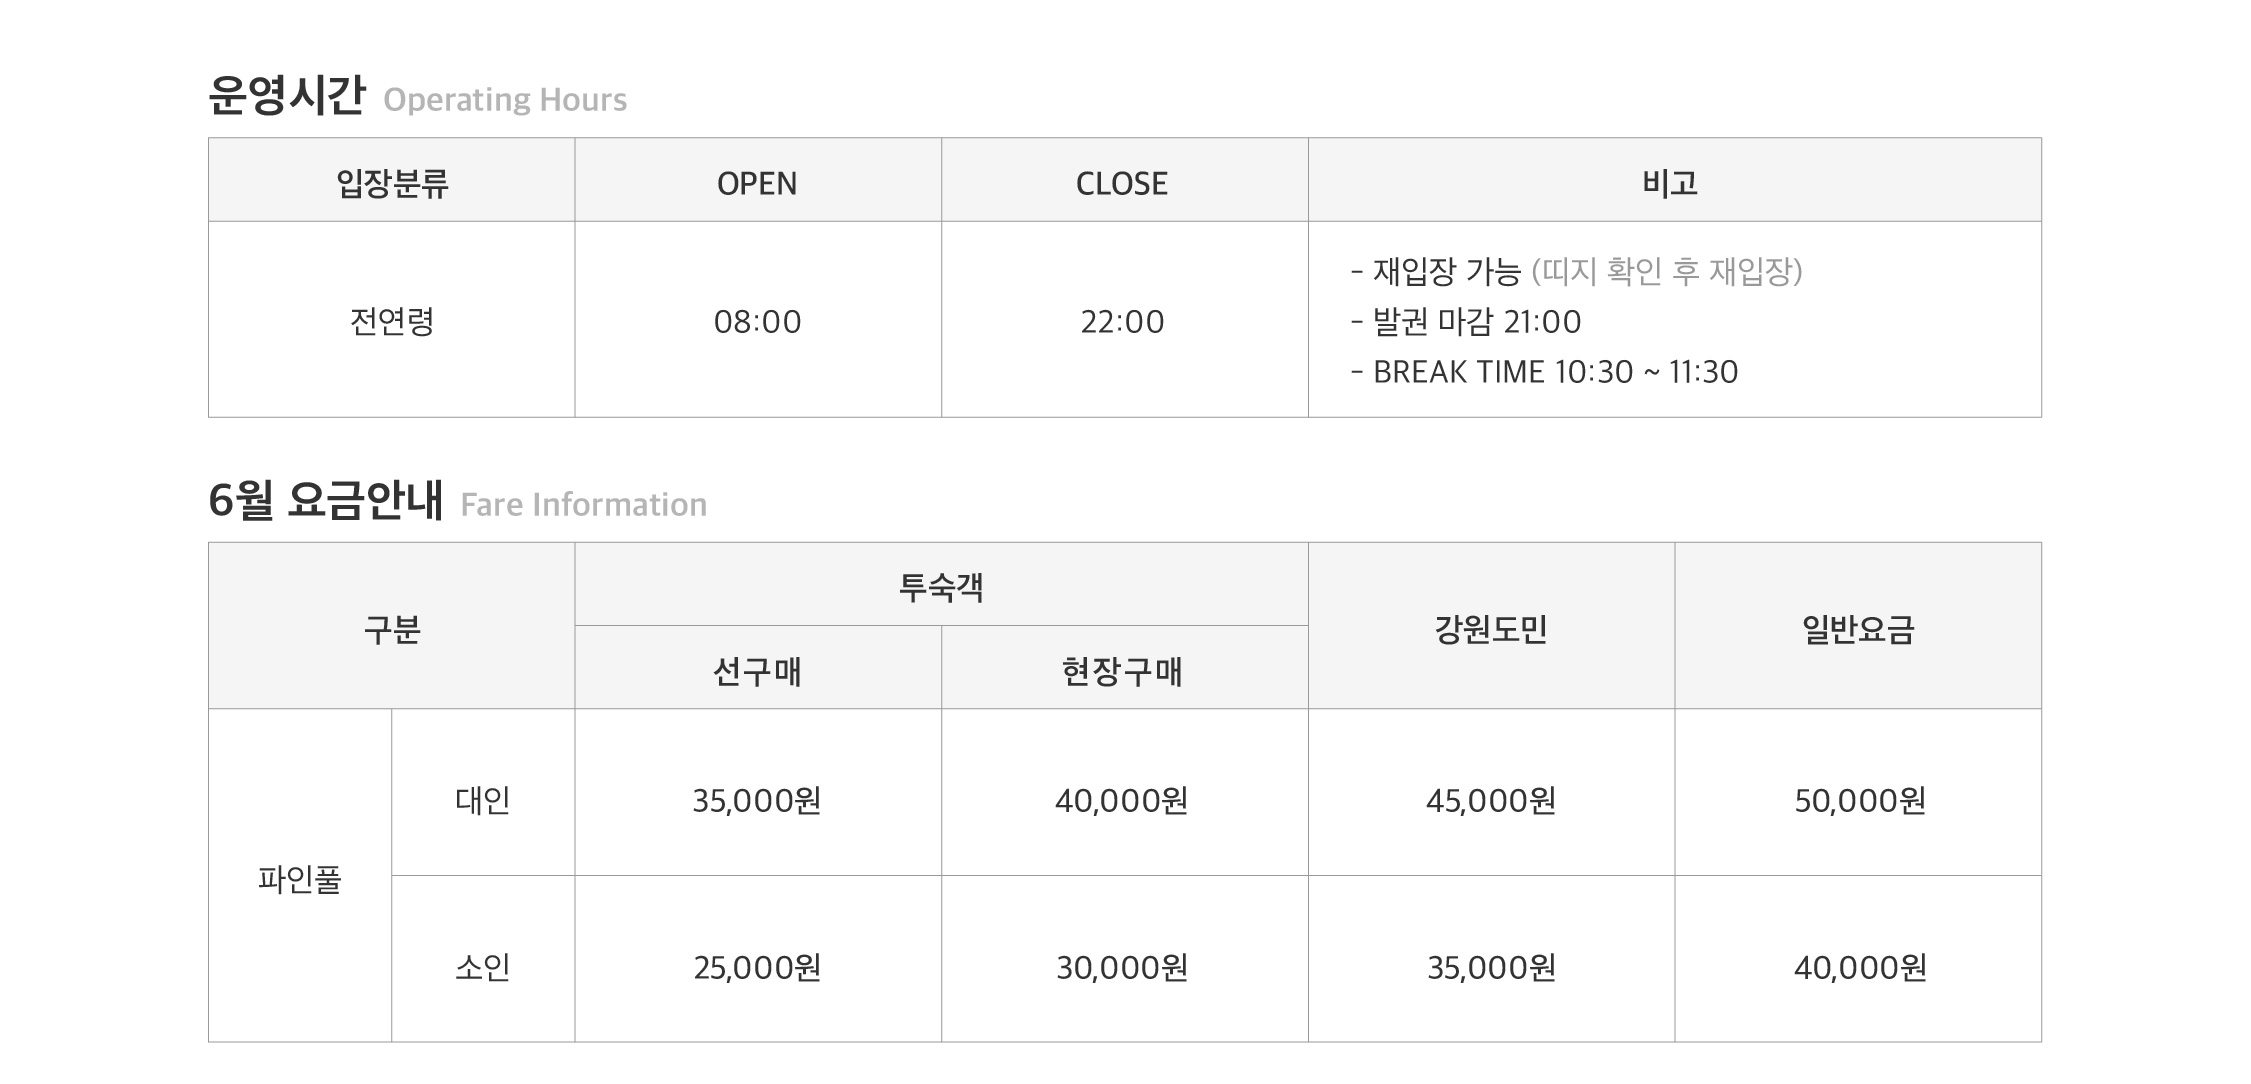Select the 투숙객 header cell
2251x1084 pixels.
[941, 584]
